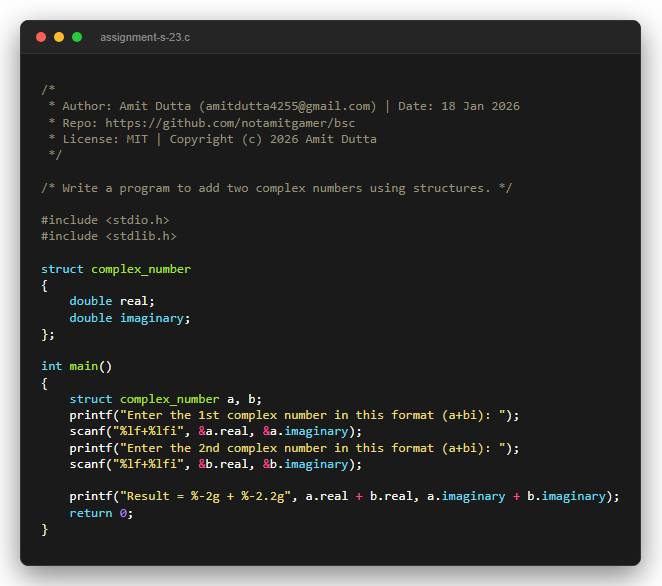Click the 'struct complex_number a, b;' line
This screenshot has height=586, width=662.
click(166, 399)
